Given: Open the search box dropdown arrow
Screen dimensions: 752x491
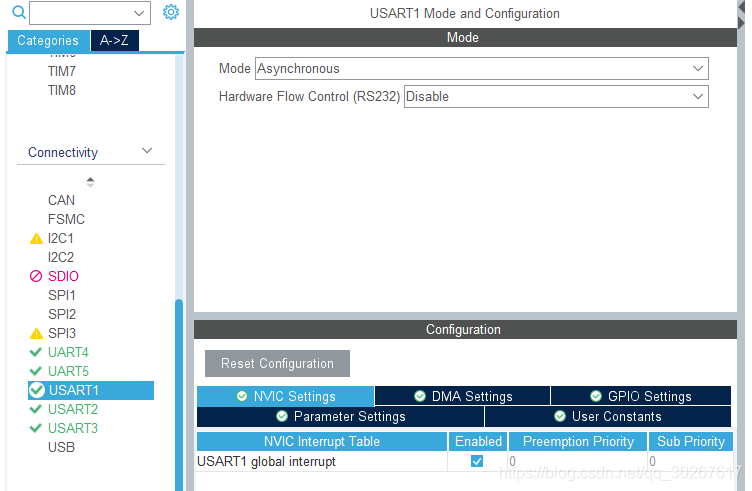Looking at the screenshot, I should point(139,13).
